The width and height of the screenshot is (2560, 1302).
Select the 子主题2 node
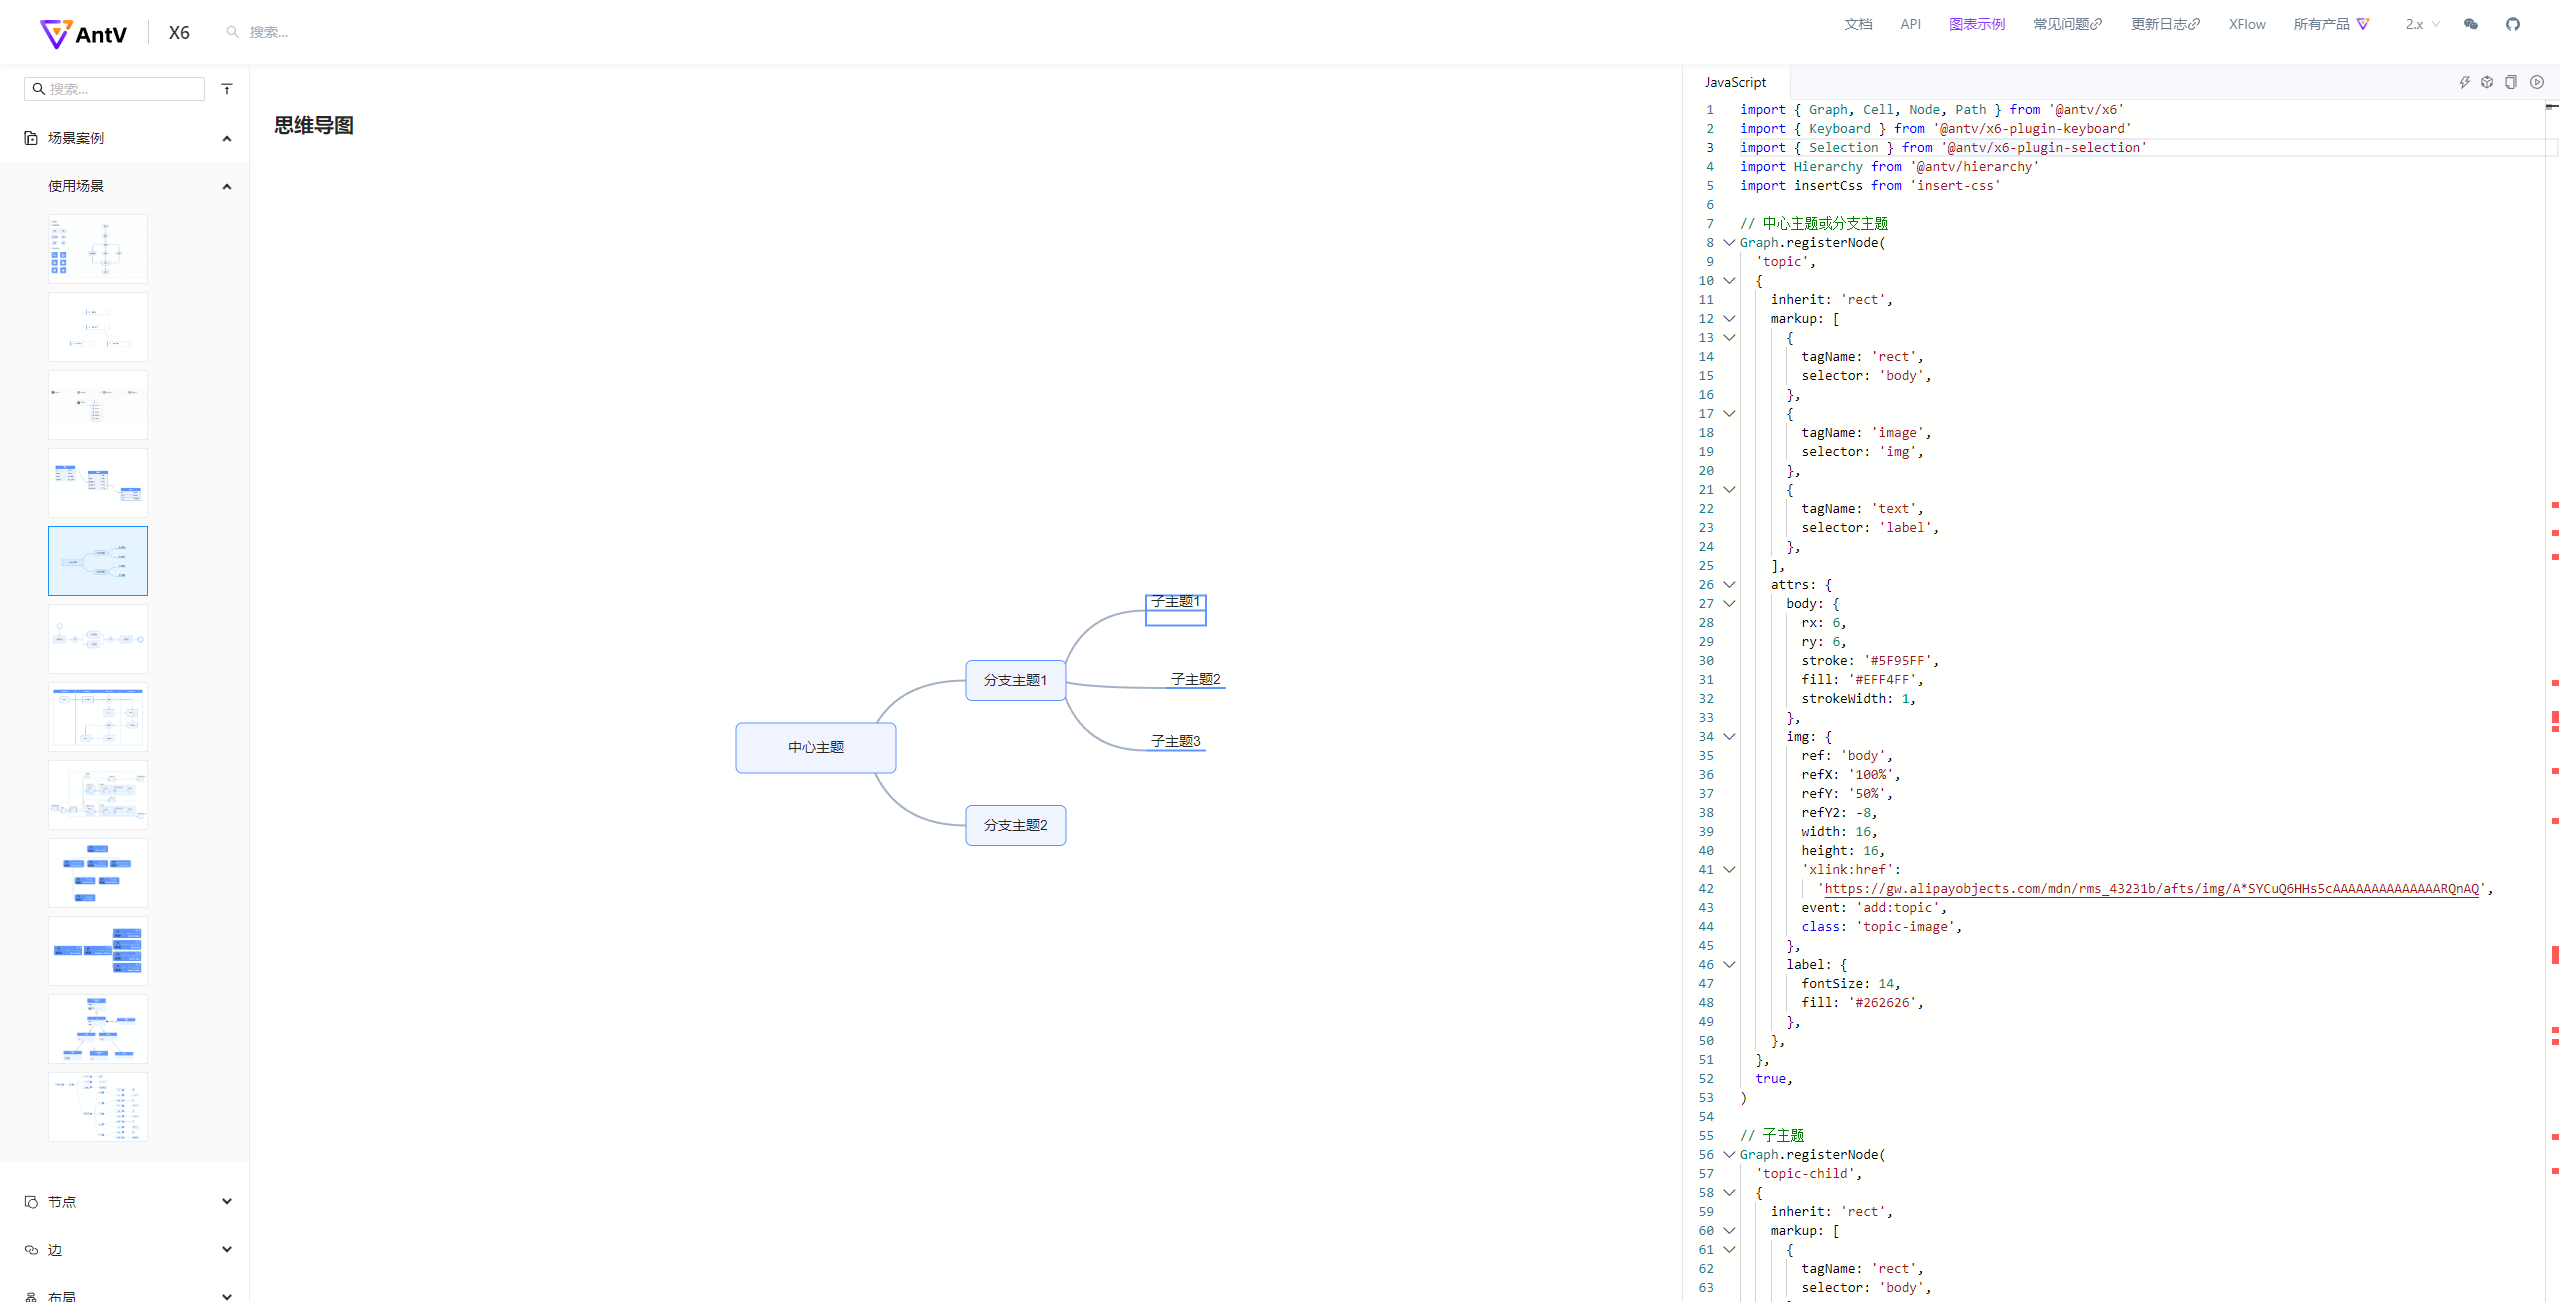coord(1196,679)
